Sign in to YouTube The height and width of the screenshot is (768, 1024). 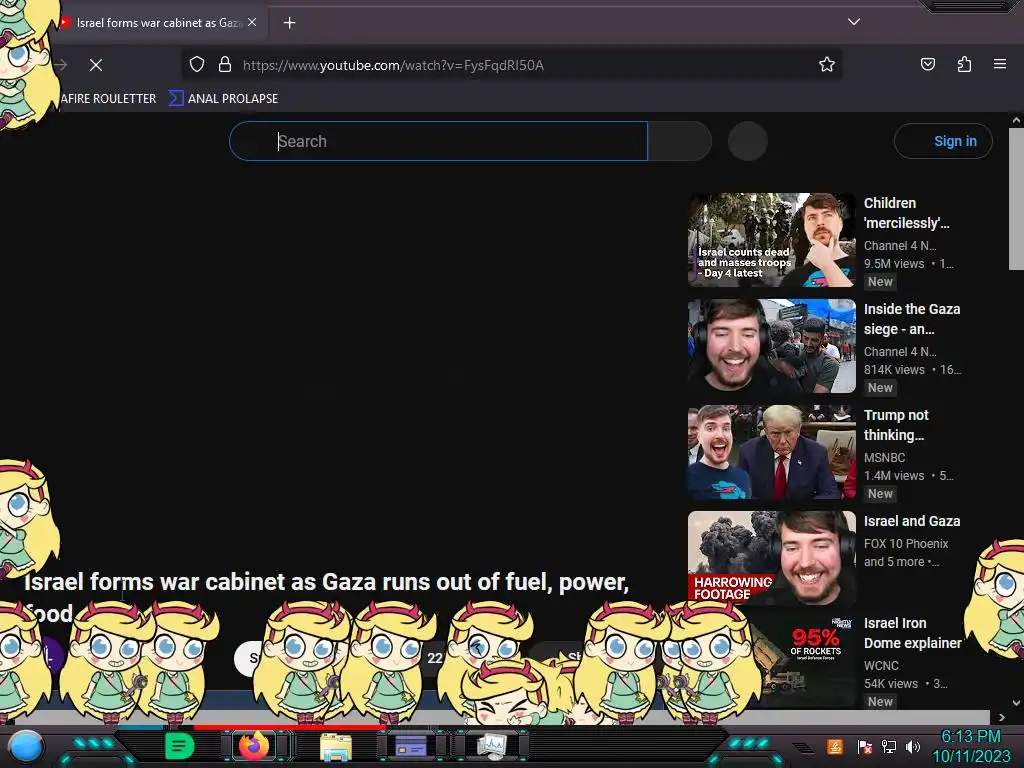(943, 141)
